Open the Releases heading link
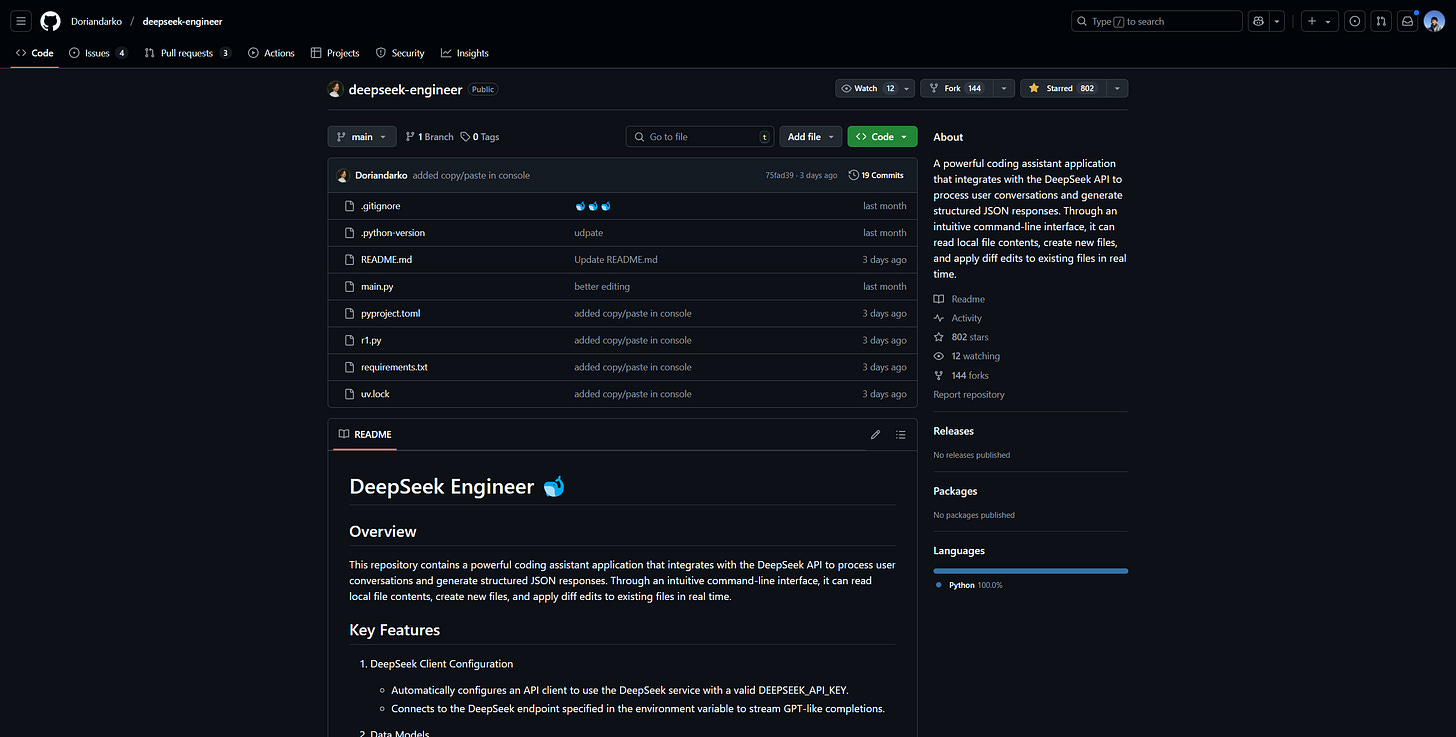This screenshot has height=737, width=1456. 953,431
